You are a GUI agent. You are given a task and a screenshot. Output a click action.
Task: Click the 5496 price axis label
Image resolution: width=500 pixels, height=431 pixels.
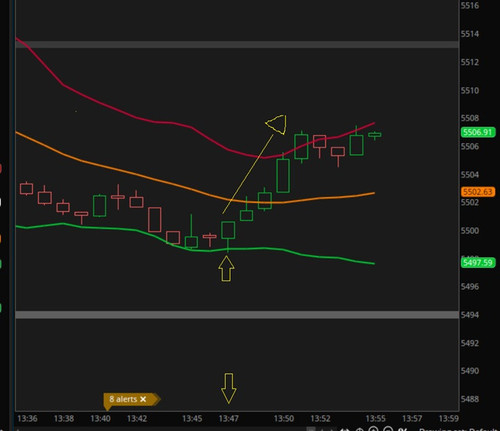[x=470, y=287]
